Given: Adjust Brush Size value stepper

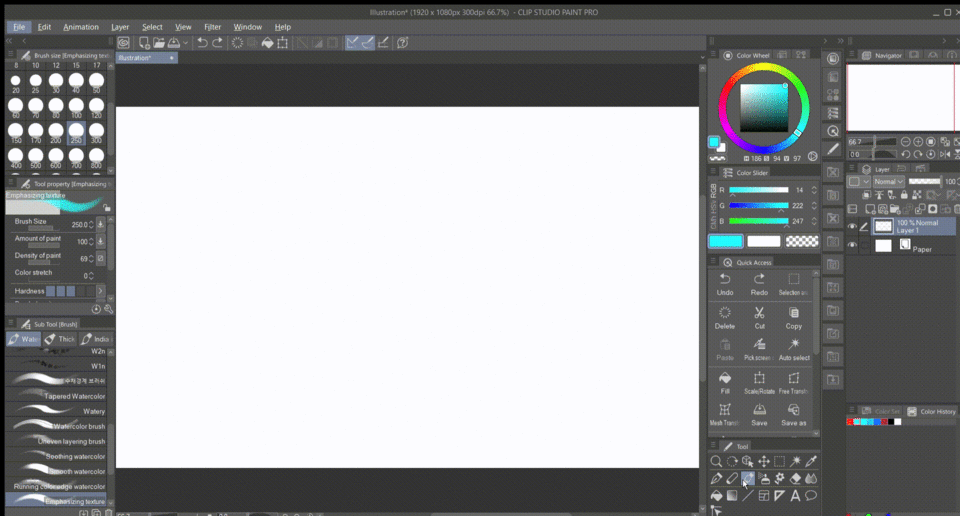Looking at the screenshot, I should (91, 225).
